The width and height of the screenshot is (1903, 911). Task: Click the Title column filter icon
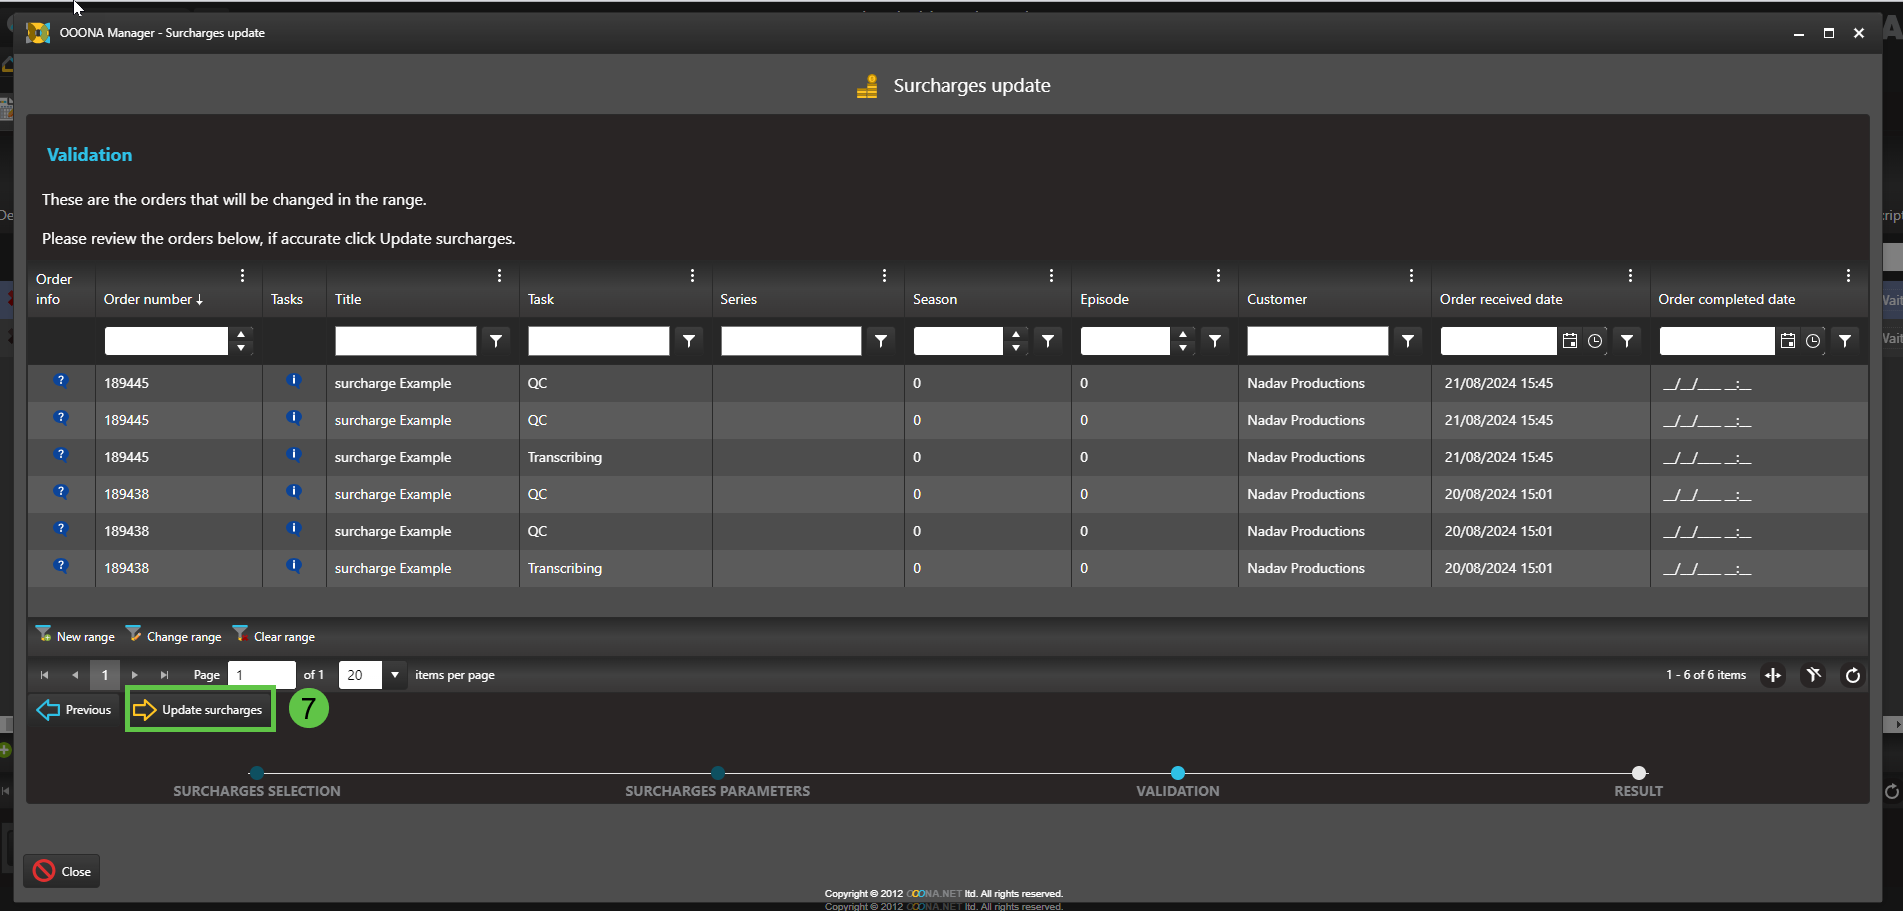pos(496,341)
